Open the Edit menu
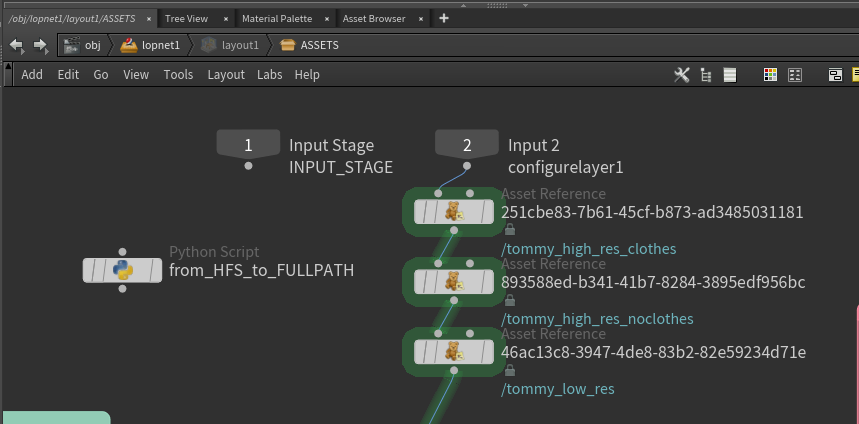The width and height of the screenshot is (859, 424). click(x=68, y=75)
